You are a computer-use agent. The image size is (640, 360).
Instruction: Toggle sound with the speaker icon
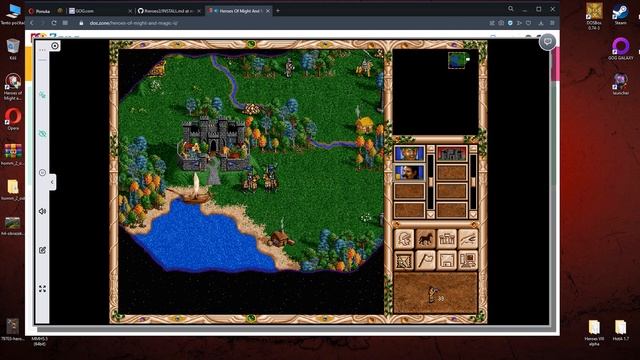pyautogui.click(x=42, y=211)
